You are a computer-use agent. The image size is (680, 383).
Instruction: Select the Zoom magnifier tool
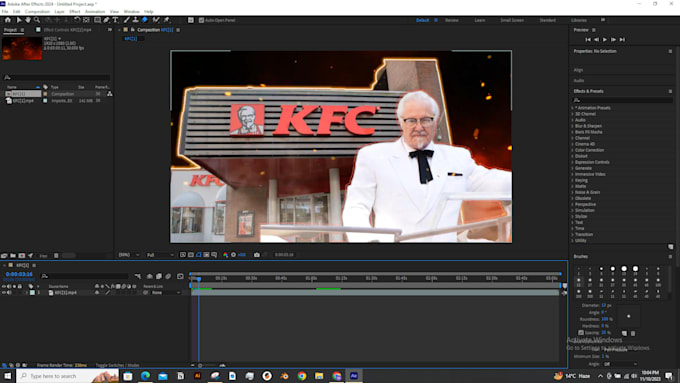[37, 20]
